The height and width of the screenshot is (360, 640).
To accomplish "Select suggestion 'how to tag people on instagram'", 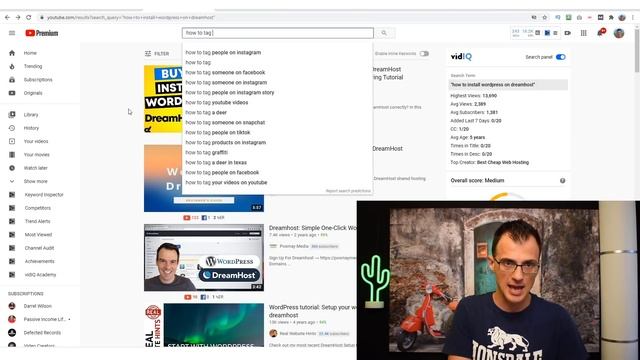I will pos(278,52).
